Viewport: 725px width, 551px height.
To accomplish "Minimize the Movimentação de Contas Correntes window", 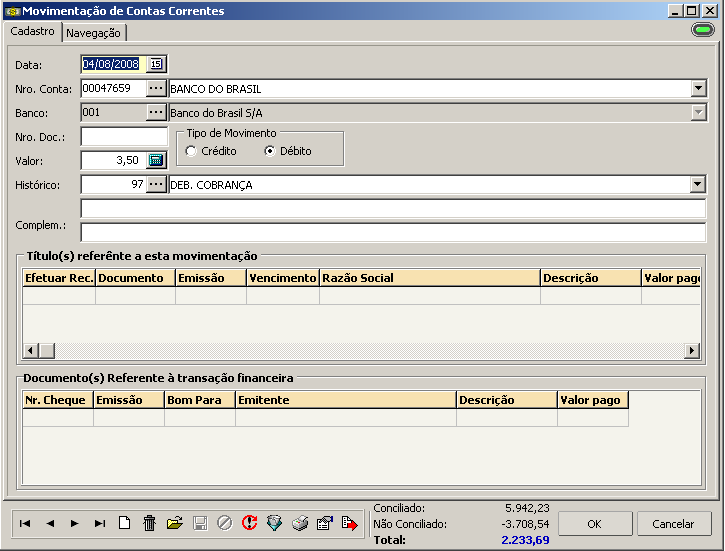I will point(676,11).
